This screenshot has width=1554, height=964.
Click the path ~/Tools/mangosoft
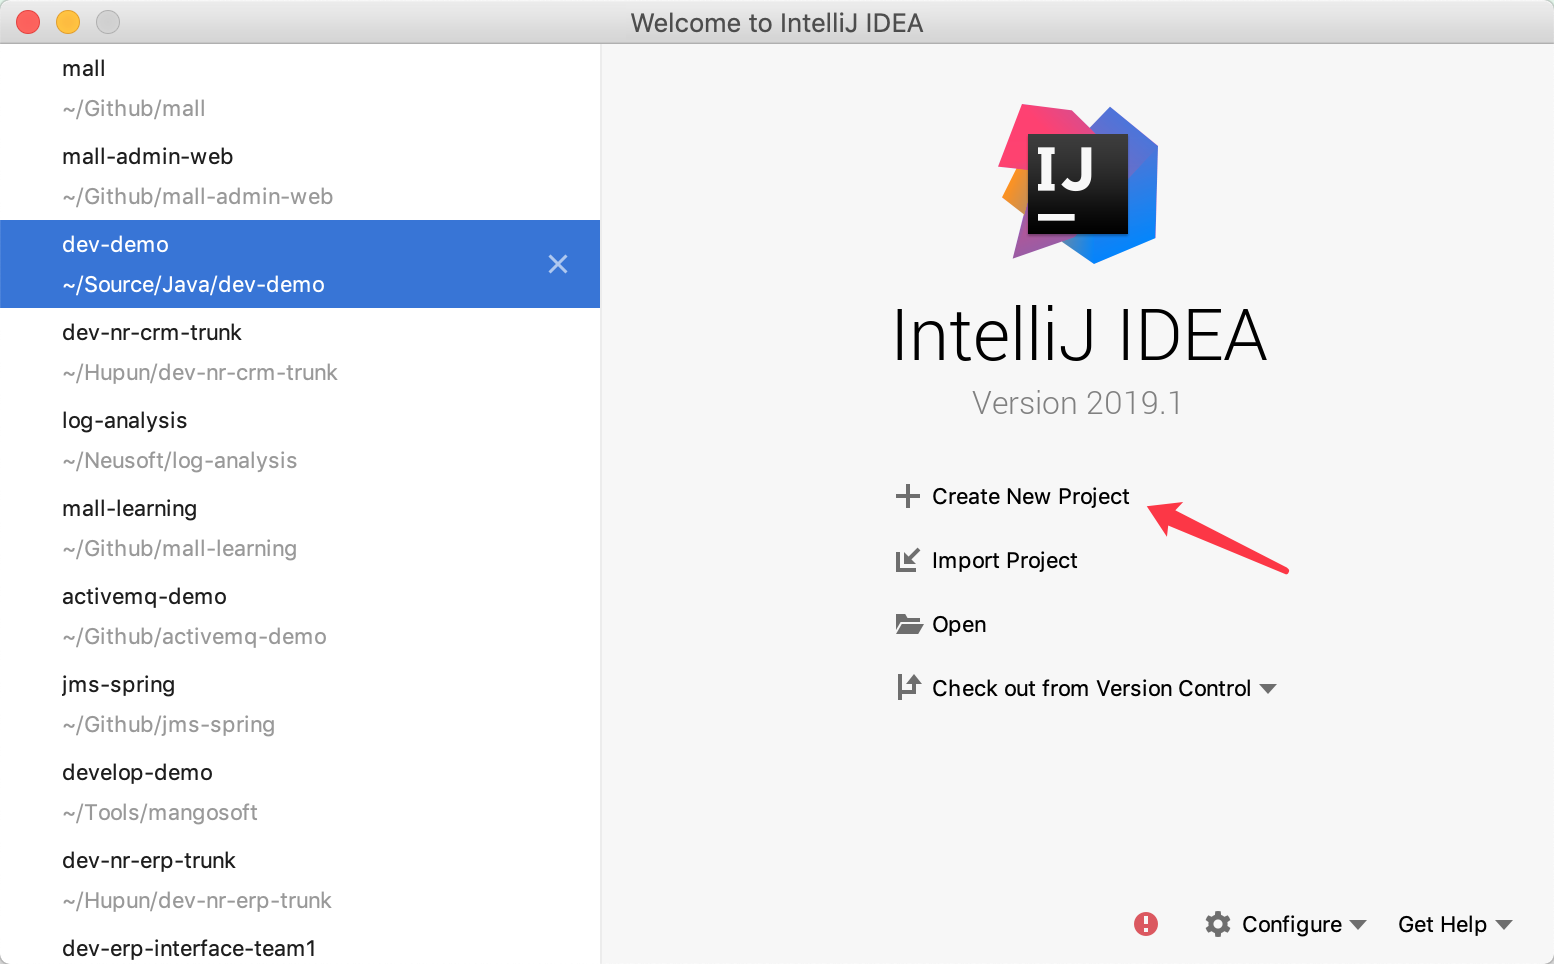coord(160,812)
